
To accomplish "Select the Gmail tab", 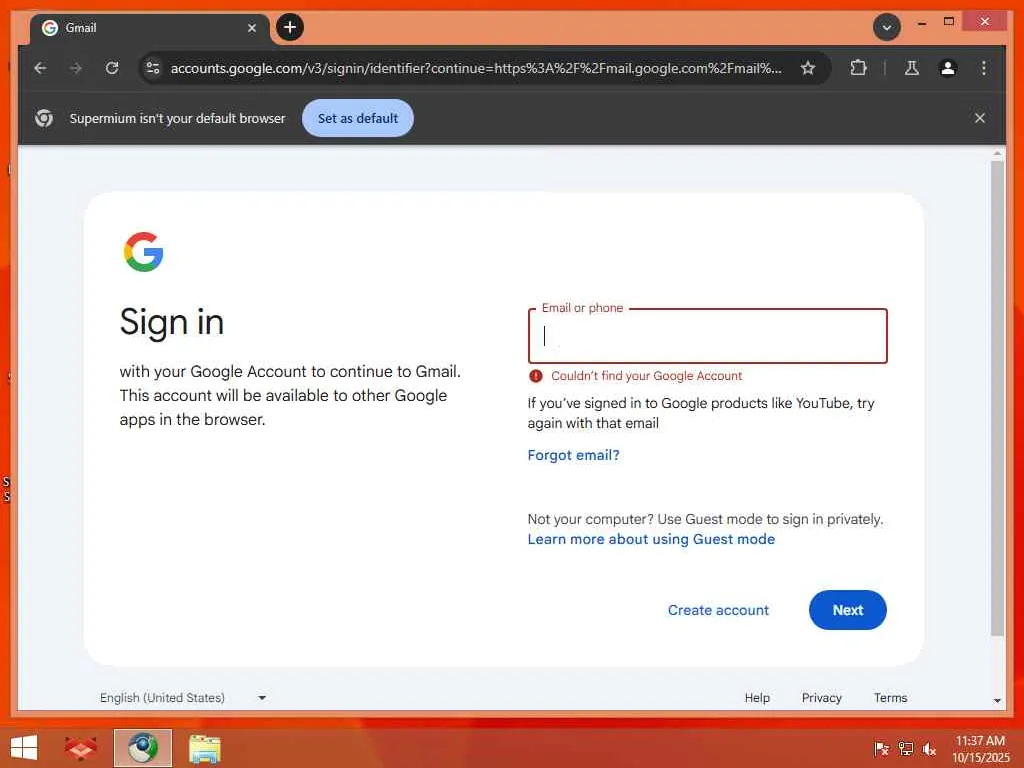I will (x=149, y=28).
